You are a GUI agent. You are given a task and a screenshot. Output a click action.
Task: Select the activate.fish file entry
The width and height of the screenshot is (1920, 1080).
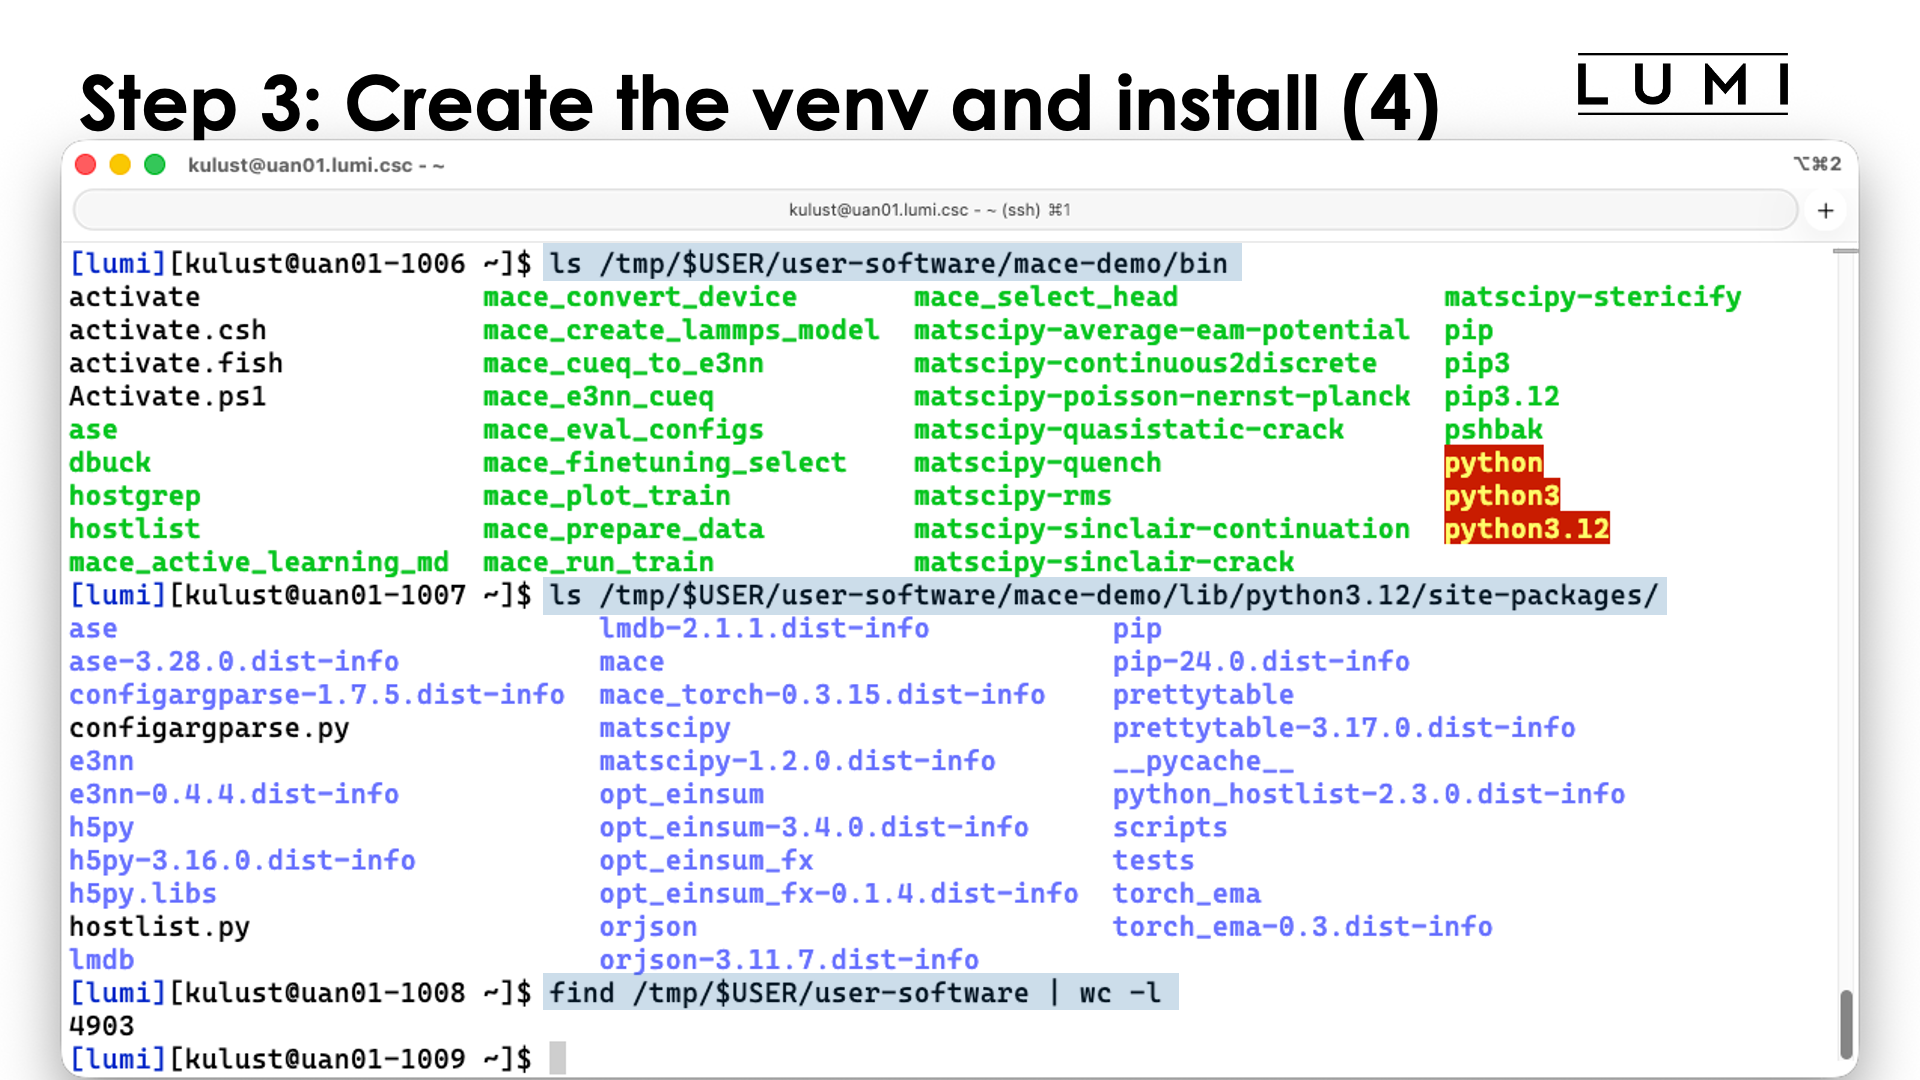coord(175,363)
